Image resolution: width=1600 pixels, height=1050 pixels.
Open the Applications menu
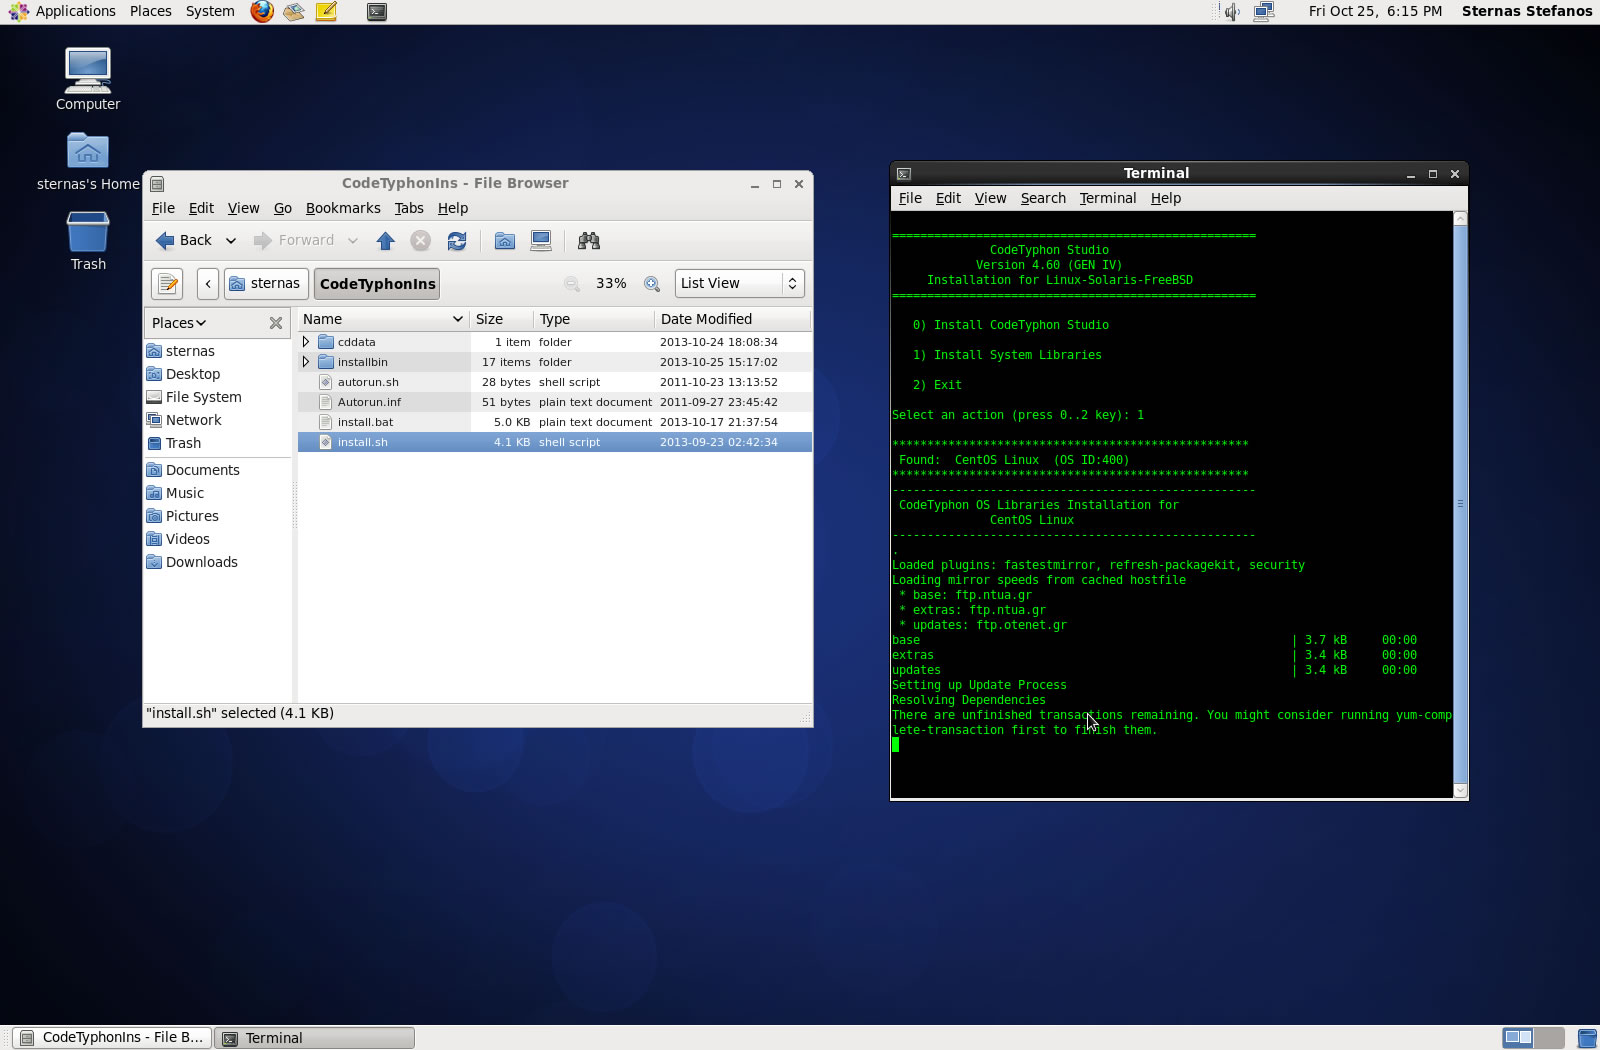(62, 11)
